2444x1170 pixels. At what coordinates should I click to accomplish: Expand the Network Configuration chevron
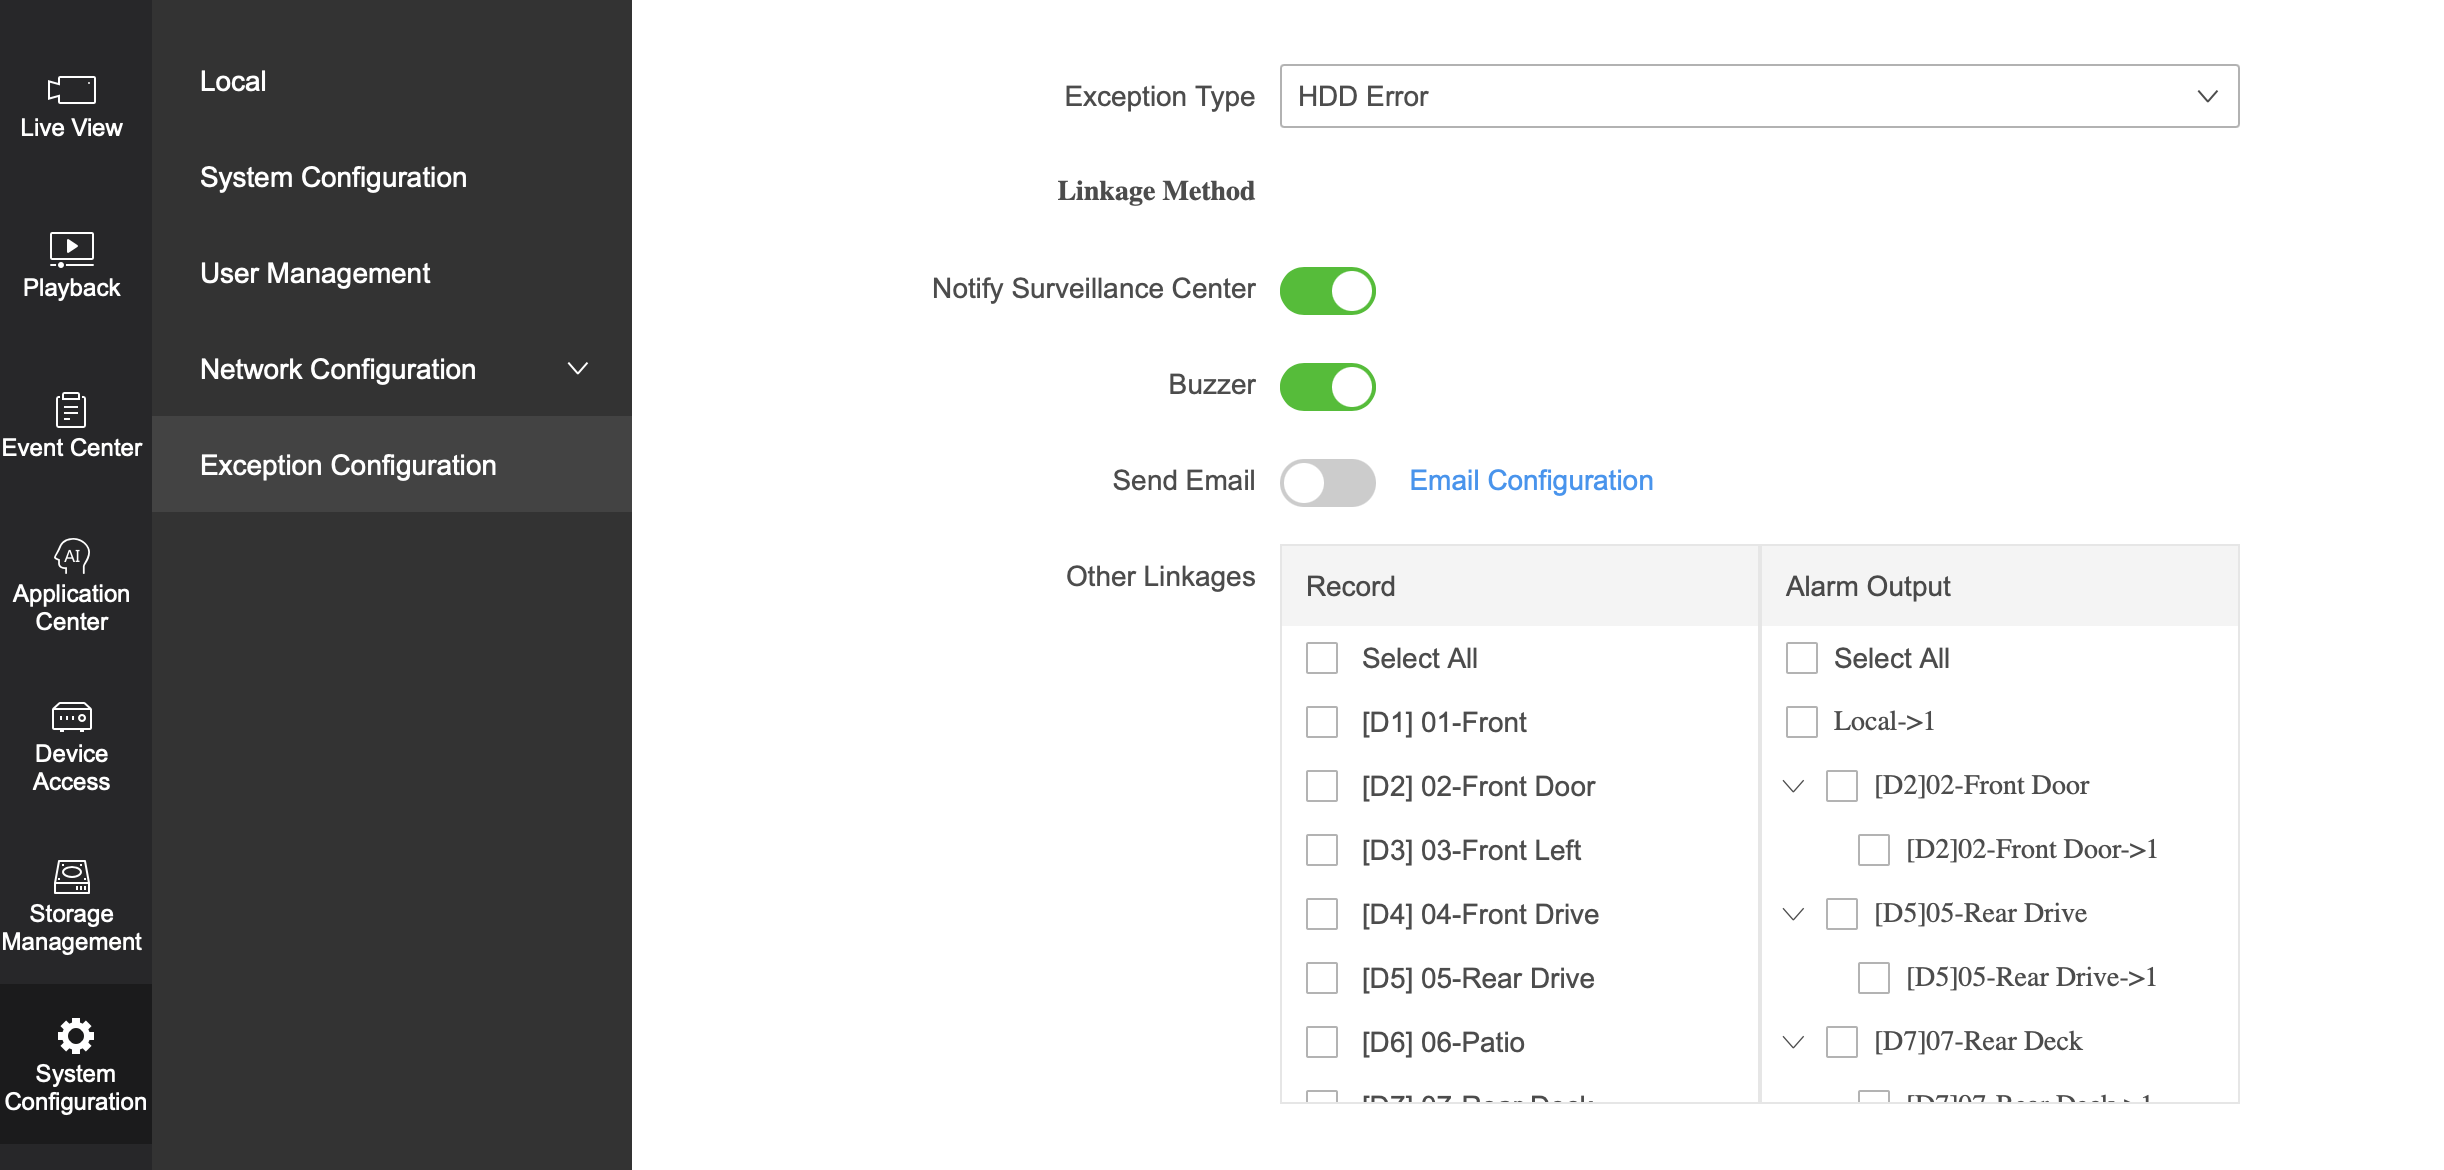[577, 369]
